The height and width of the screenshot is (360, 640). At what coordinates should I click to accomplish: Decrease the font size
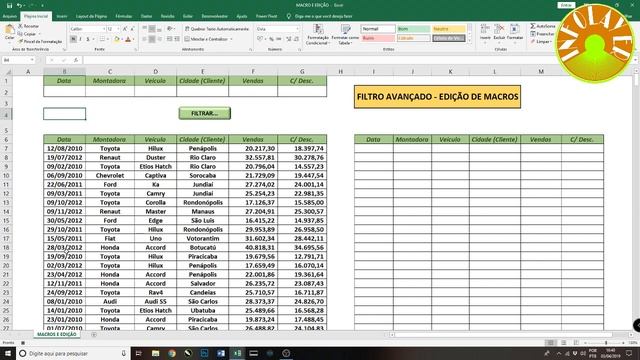click(x=132, y=29)
